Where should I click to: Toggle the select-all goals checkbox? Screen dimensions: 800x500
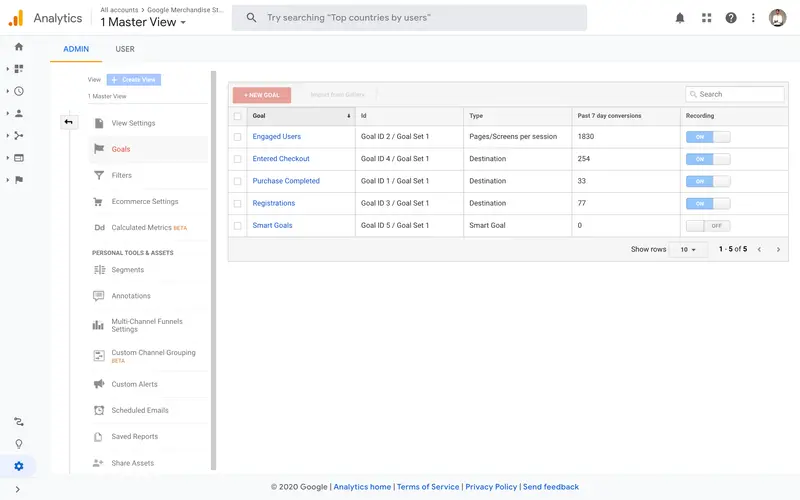237,116
